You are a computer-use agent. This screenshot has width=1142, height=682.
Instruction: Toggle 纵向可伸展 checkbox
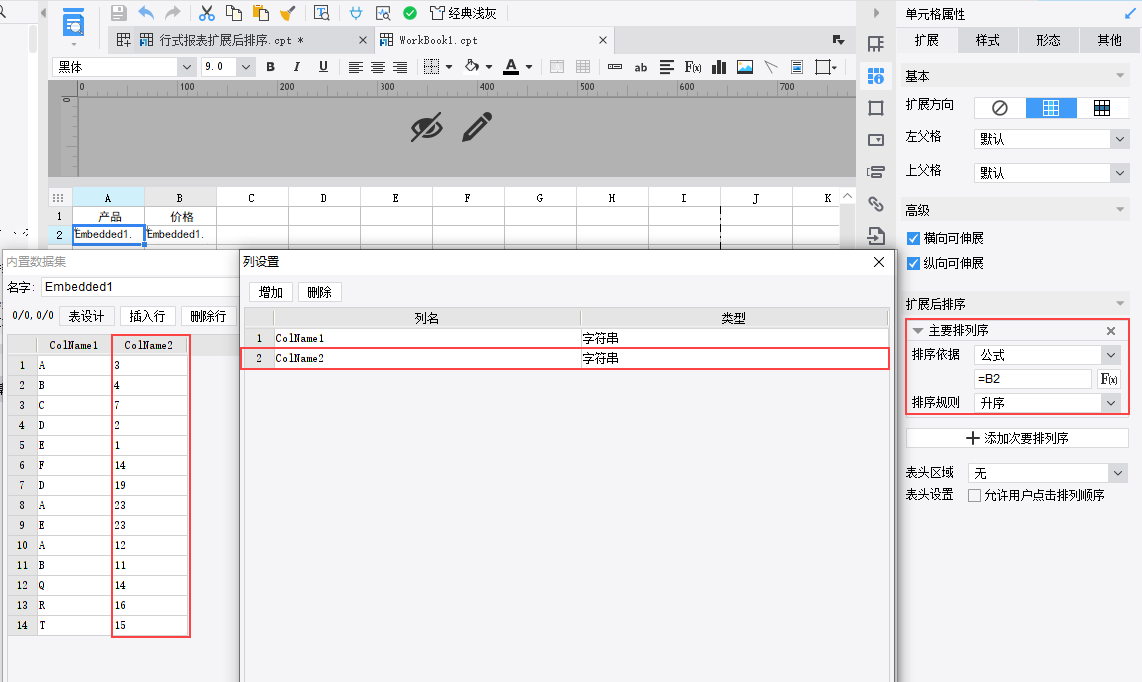point(913,263)
